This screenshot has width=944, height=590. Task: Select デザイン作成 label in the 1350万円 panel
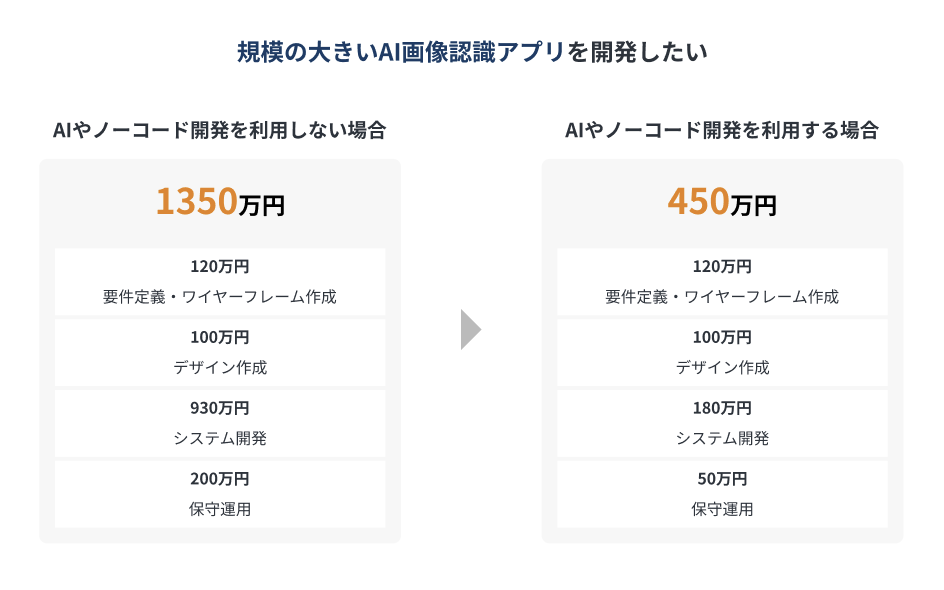220,367
